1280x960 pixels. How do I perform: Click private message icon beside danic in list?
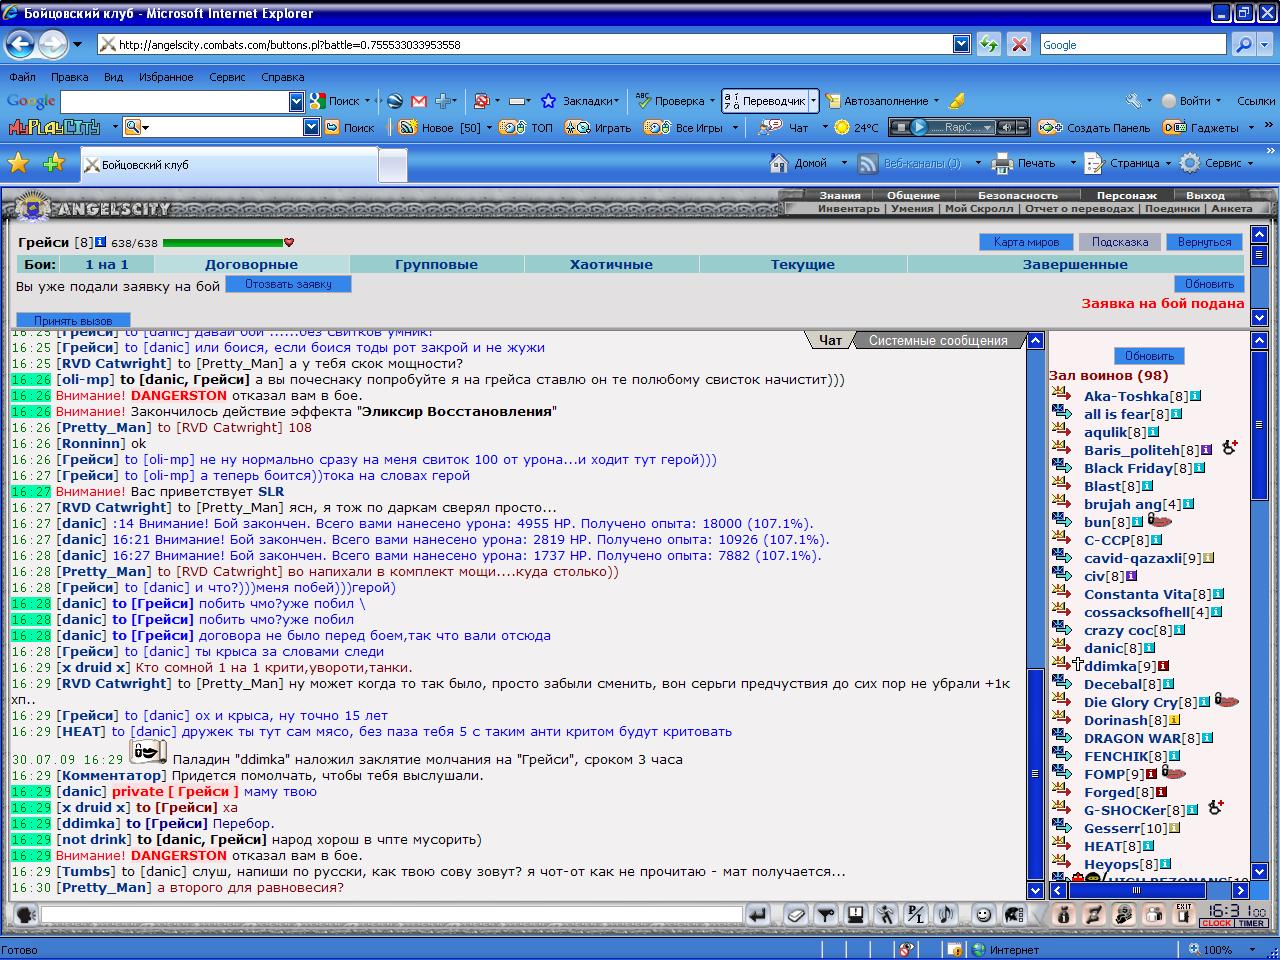(x=1061, y=647)
